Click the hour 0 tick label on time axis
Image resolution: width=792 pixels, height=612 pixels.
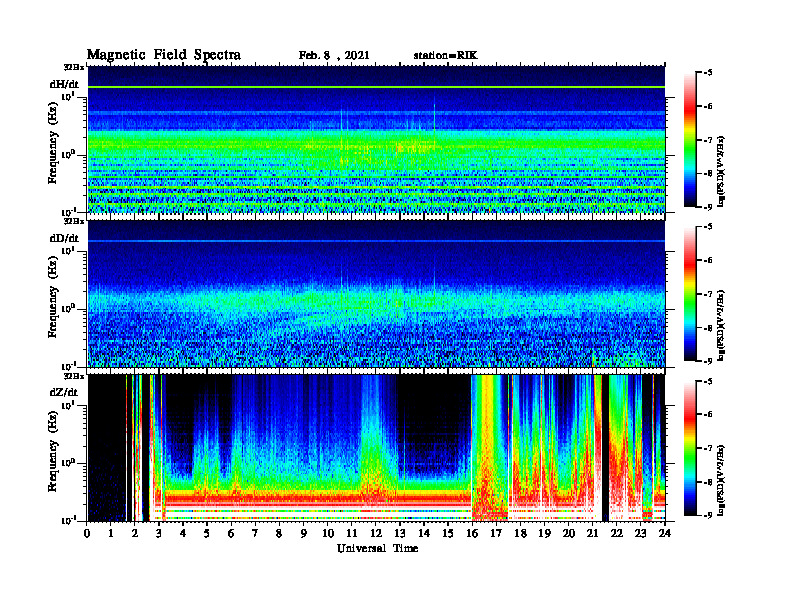[87, 533]
